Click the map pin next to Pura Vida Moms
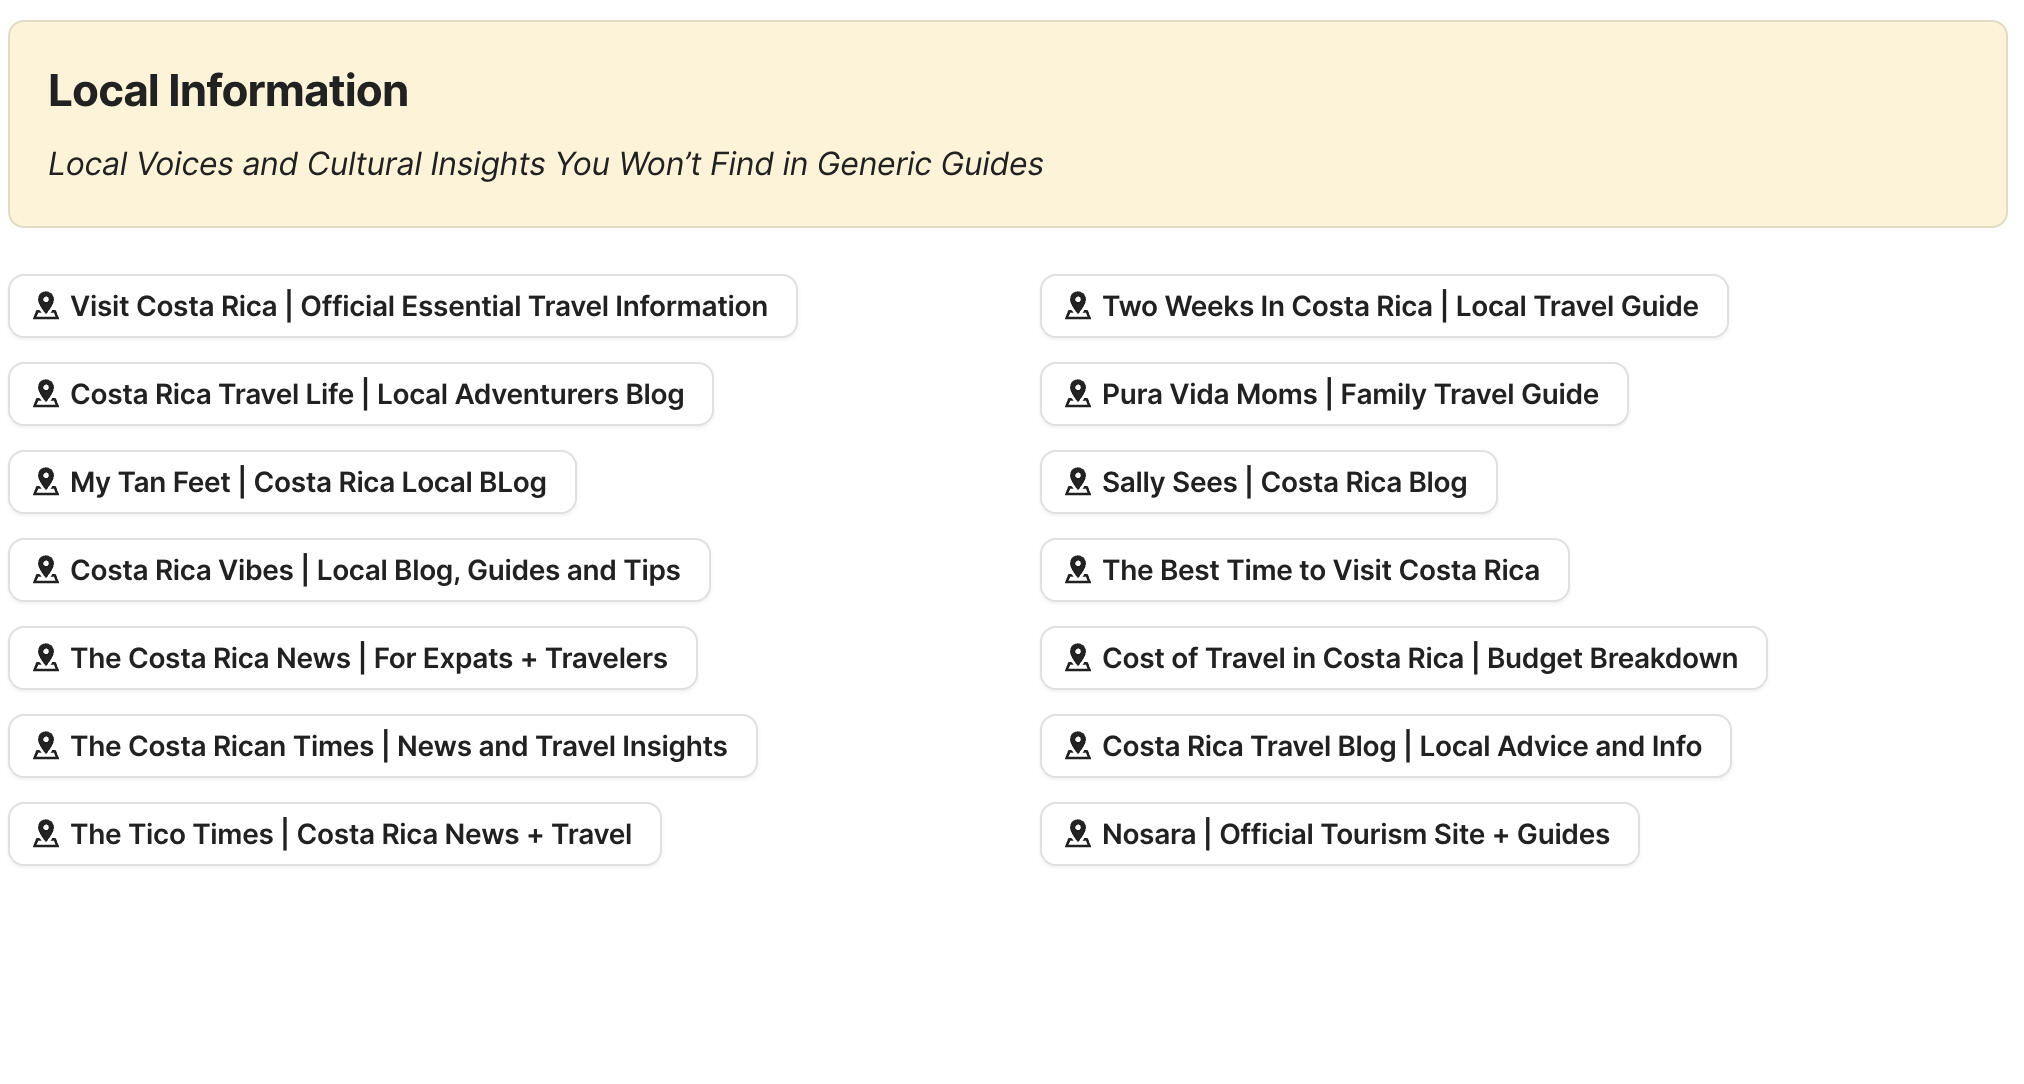 1078,394
